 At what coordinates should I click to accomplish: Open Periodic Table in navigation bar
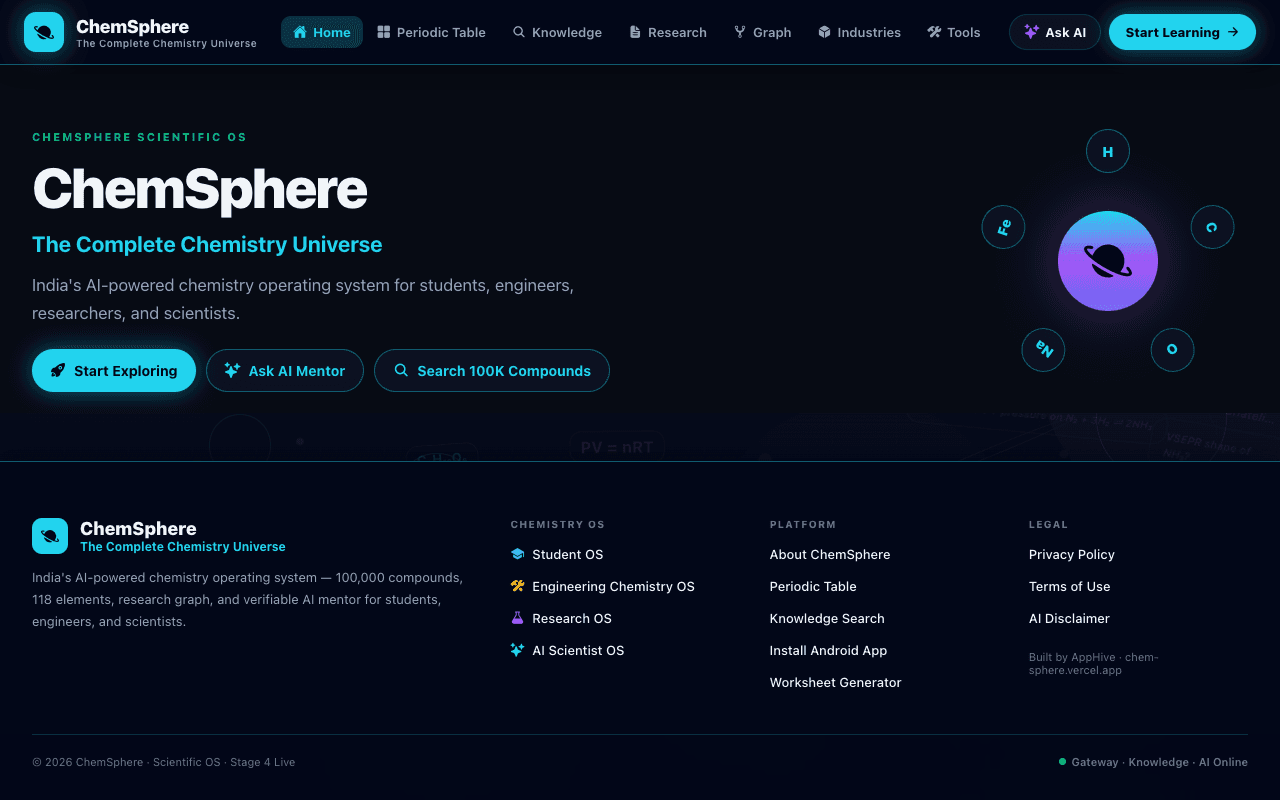(431, 32)
